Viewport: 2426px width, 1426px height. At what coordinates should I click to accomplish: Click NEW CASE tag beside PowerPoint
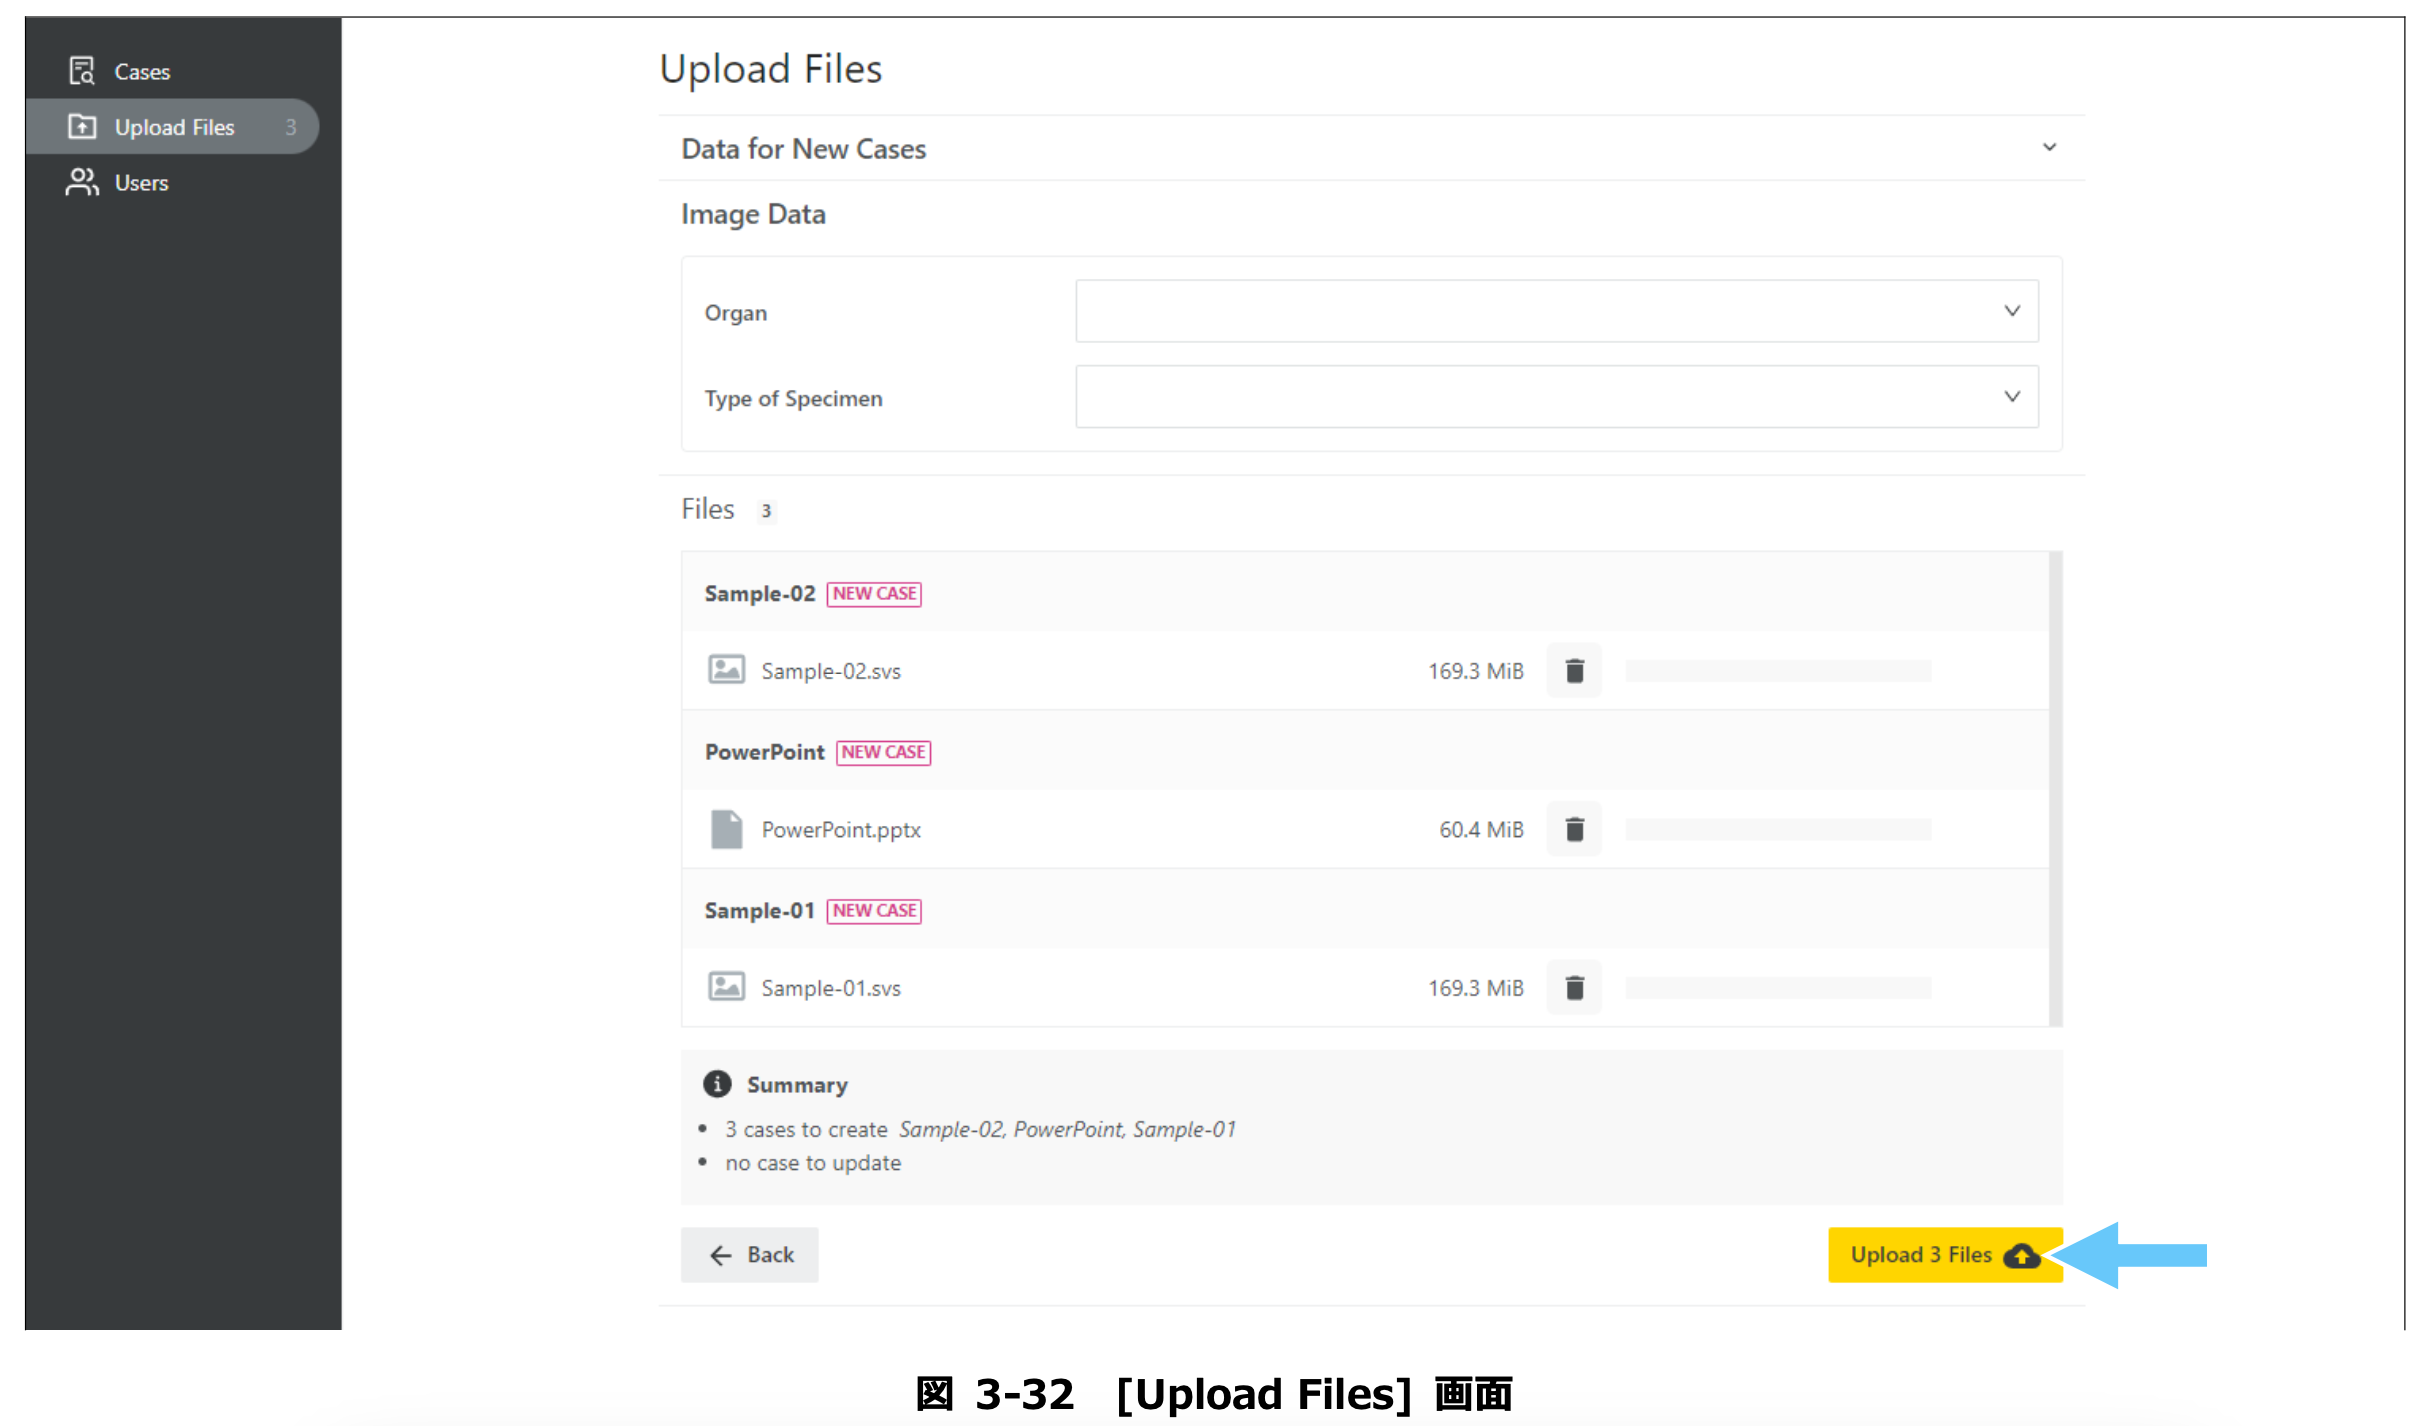(883, 752)
